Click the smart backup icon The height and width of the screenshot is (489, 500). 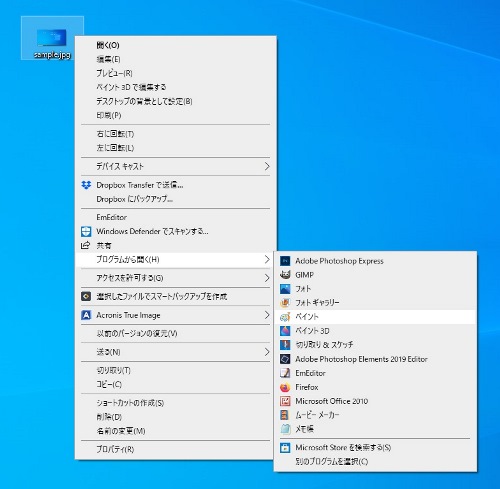(86, 296)
